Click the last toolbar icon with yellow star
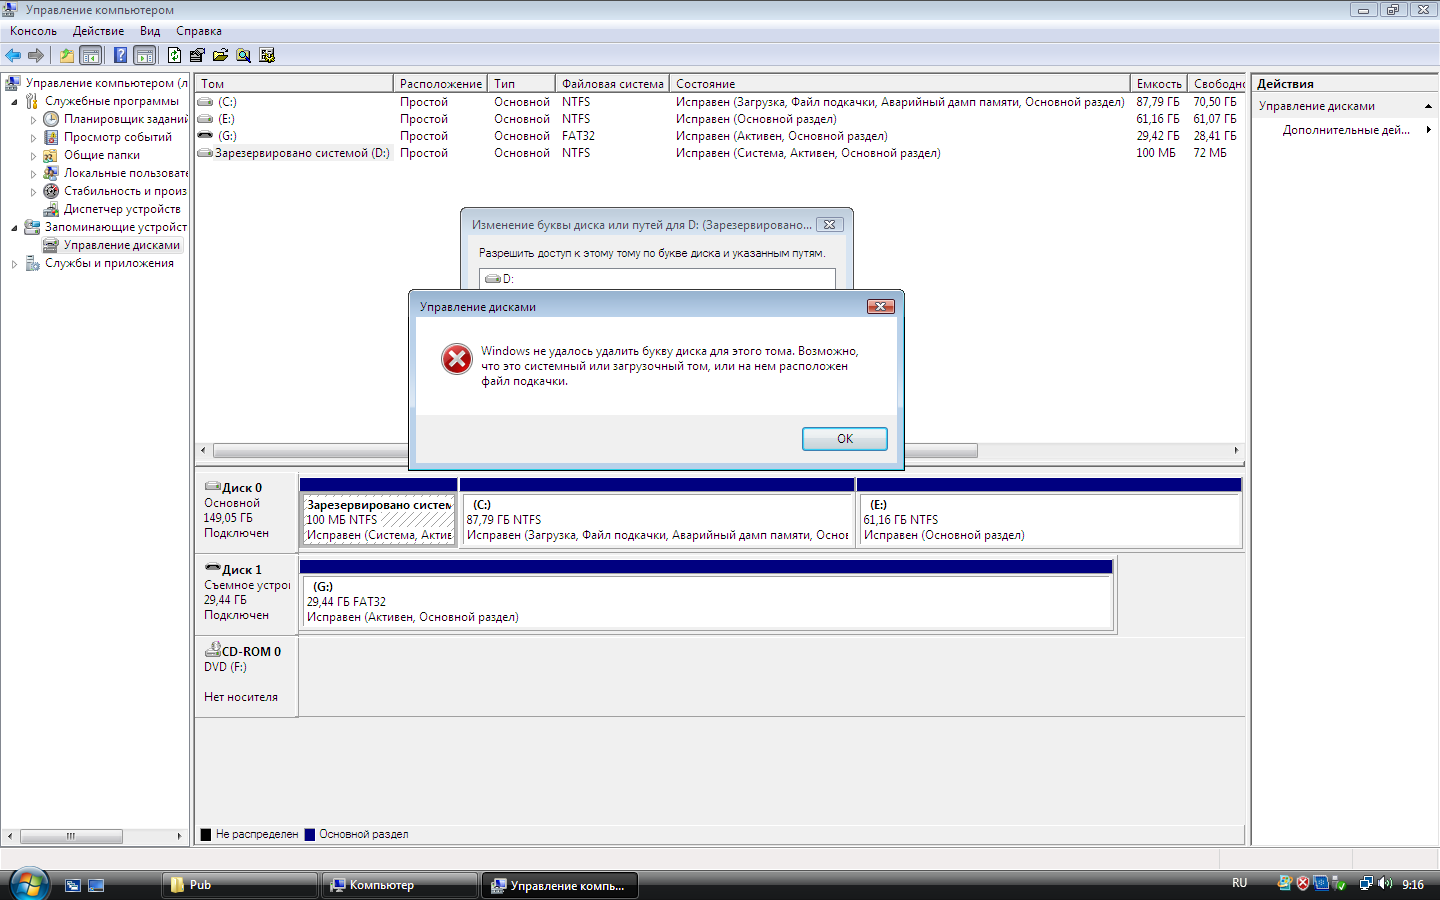This screenshot has width=1440, height=900. tap(267, 55)
